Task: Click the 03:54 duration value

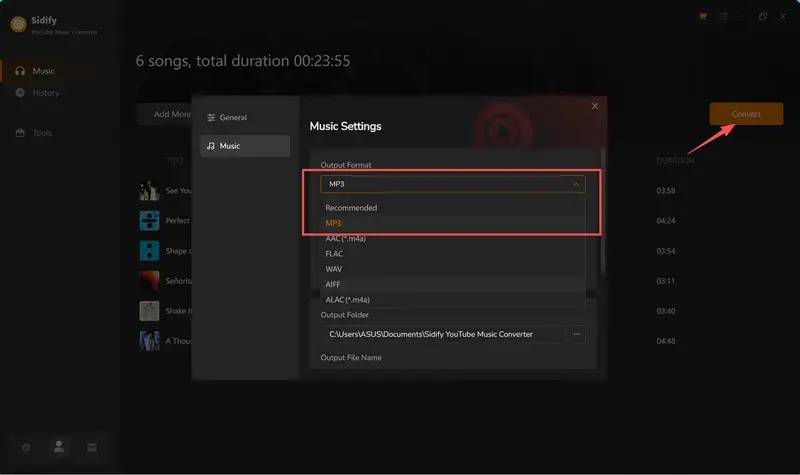Action: [666, 251]
